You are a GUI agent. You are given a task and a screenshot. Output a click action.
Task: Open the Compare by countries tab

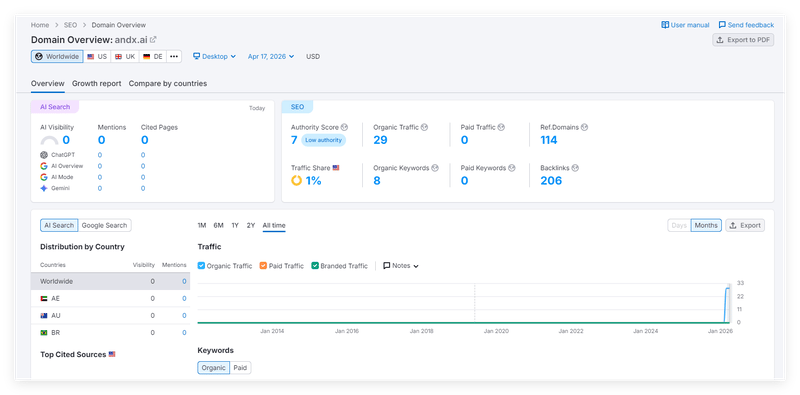pyautogui.click(x=168, y=84)
